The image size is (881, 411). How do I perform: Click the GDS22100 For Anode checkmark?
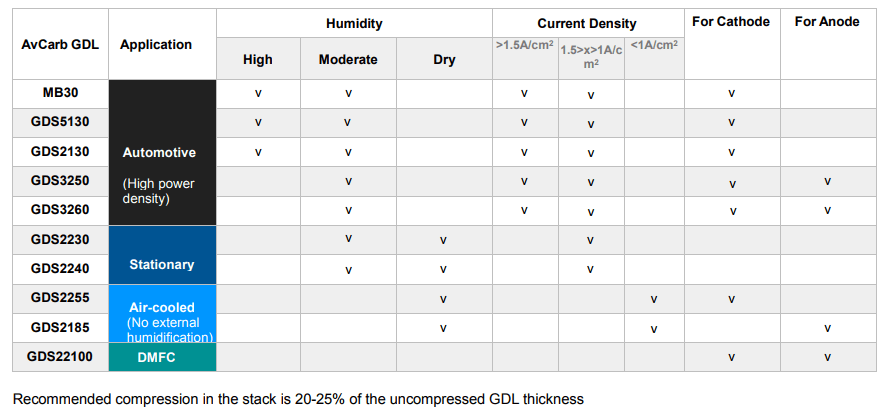pos(827,357)
